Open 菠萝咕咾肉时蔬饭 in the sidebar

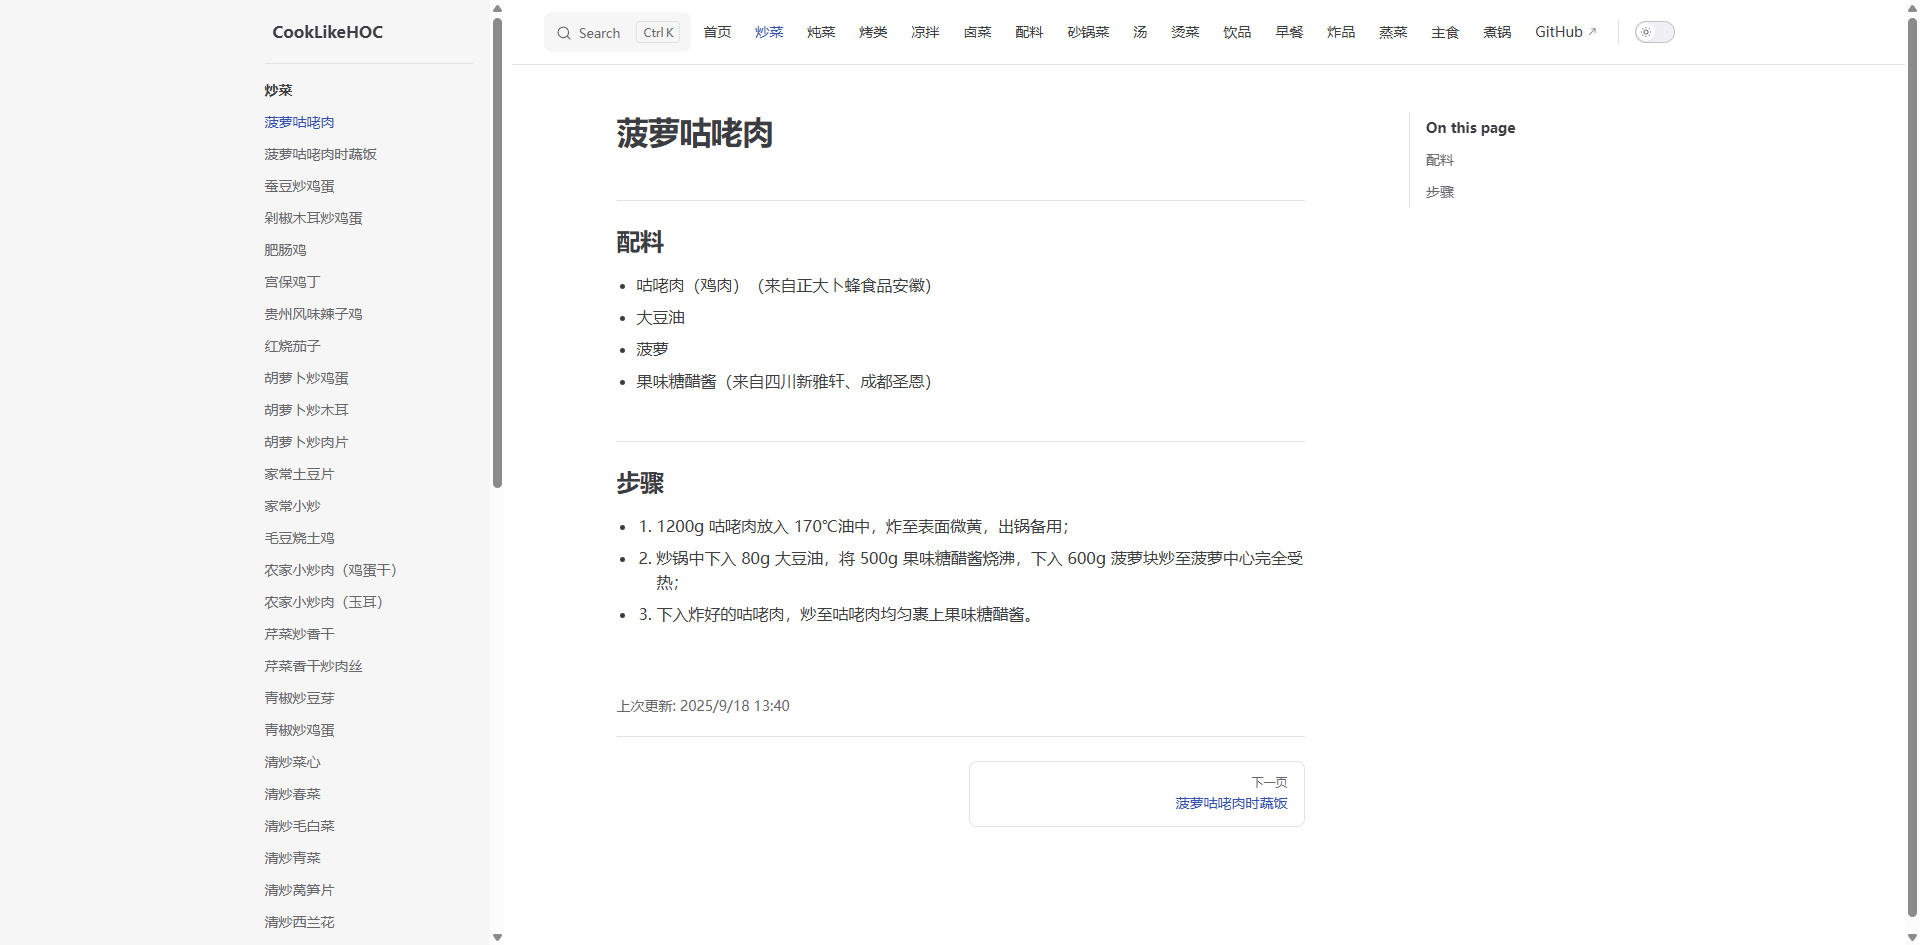click(x=320, y=154)
